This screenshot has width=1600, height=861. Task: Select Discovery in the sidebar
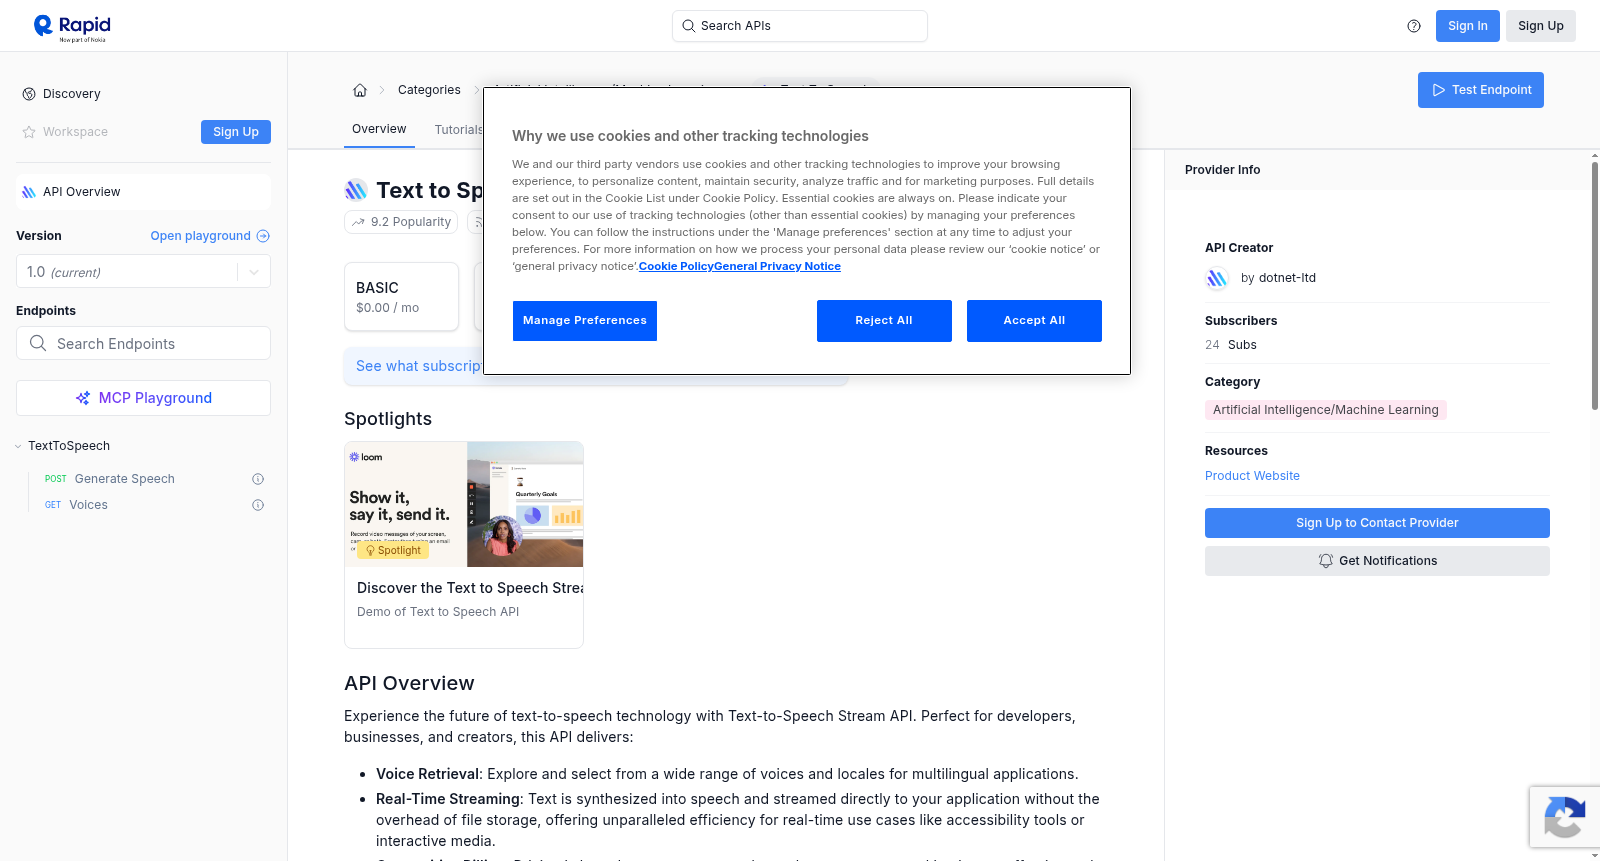click(x=72, y=94)
